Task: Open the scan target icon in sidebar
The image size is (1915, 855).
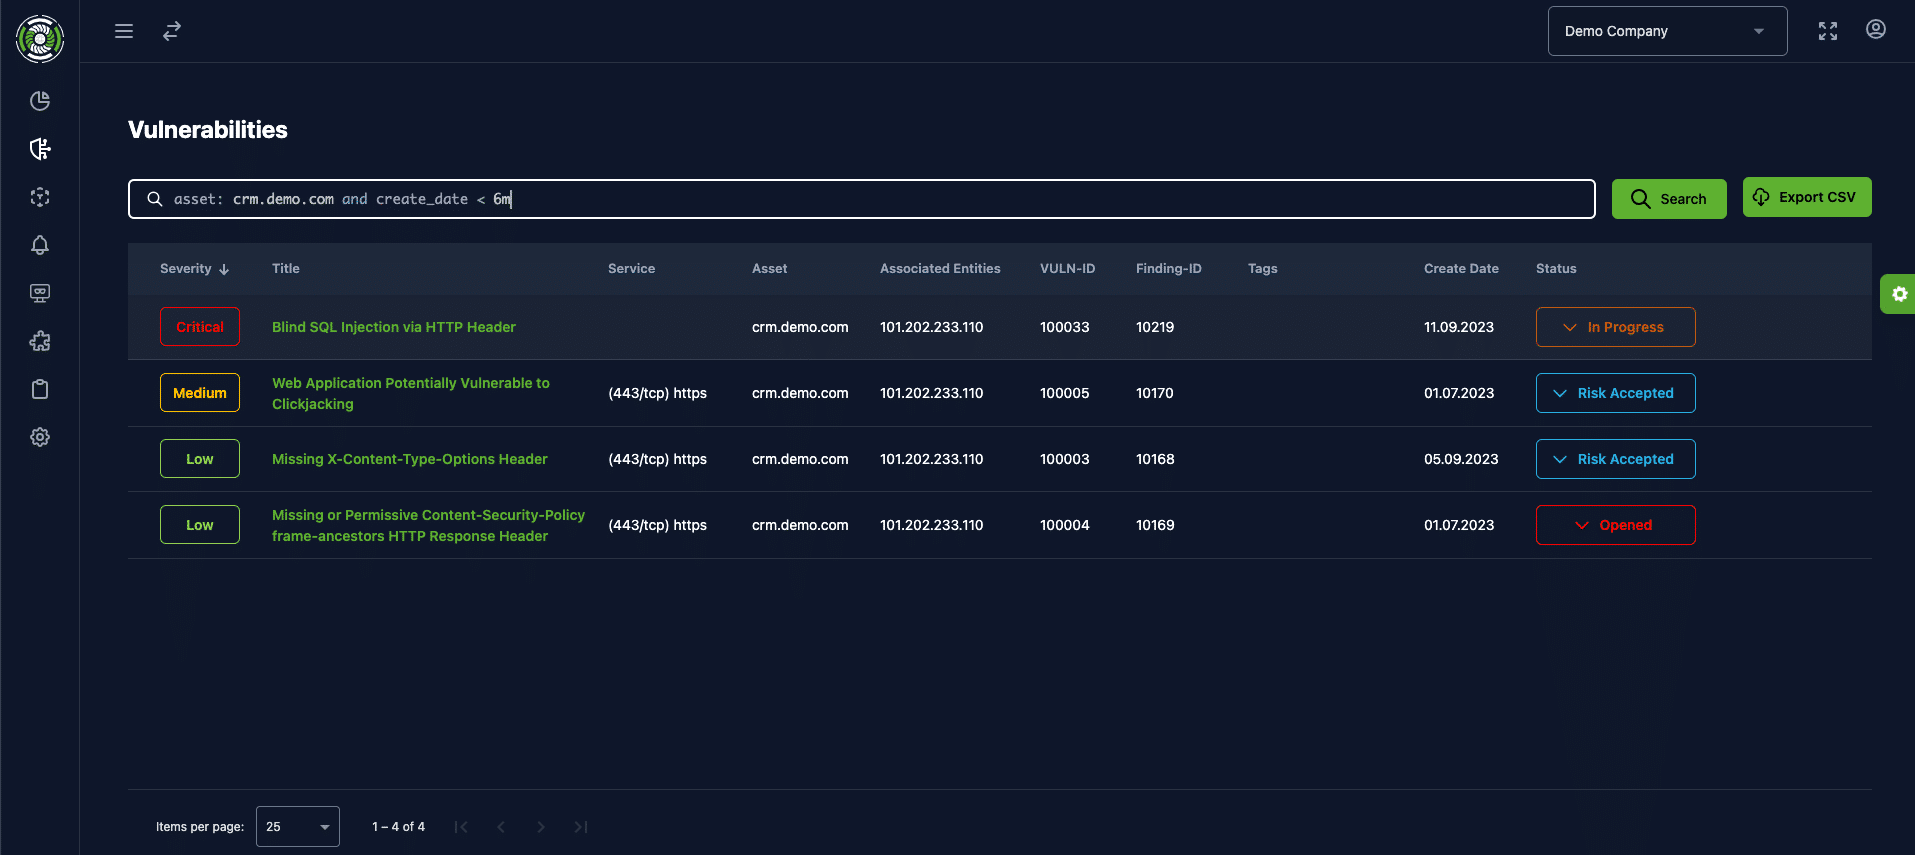Action: [x=40, y=197]
